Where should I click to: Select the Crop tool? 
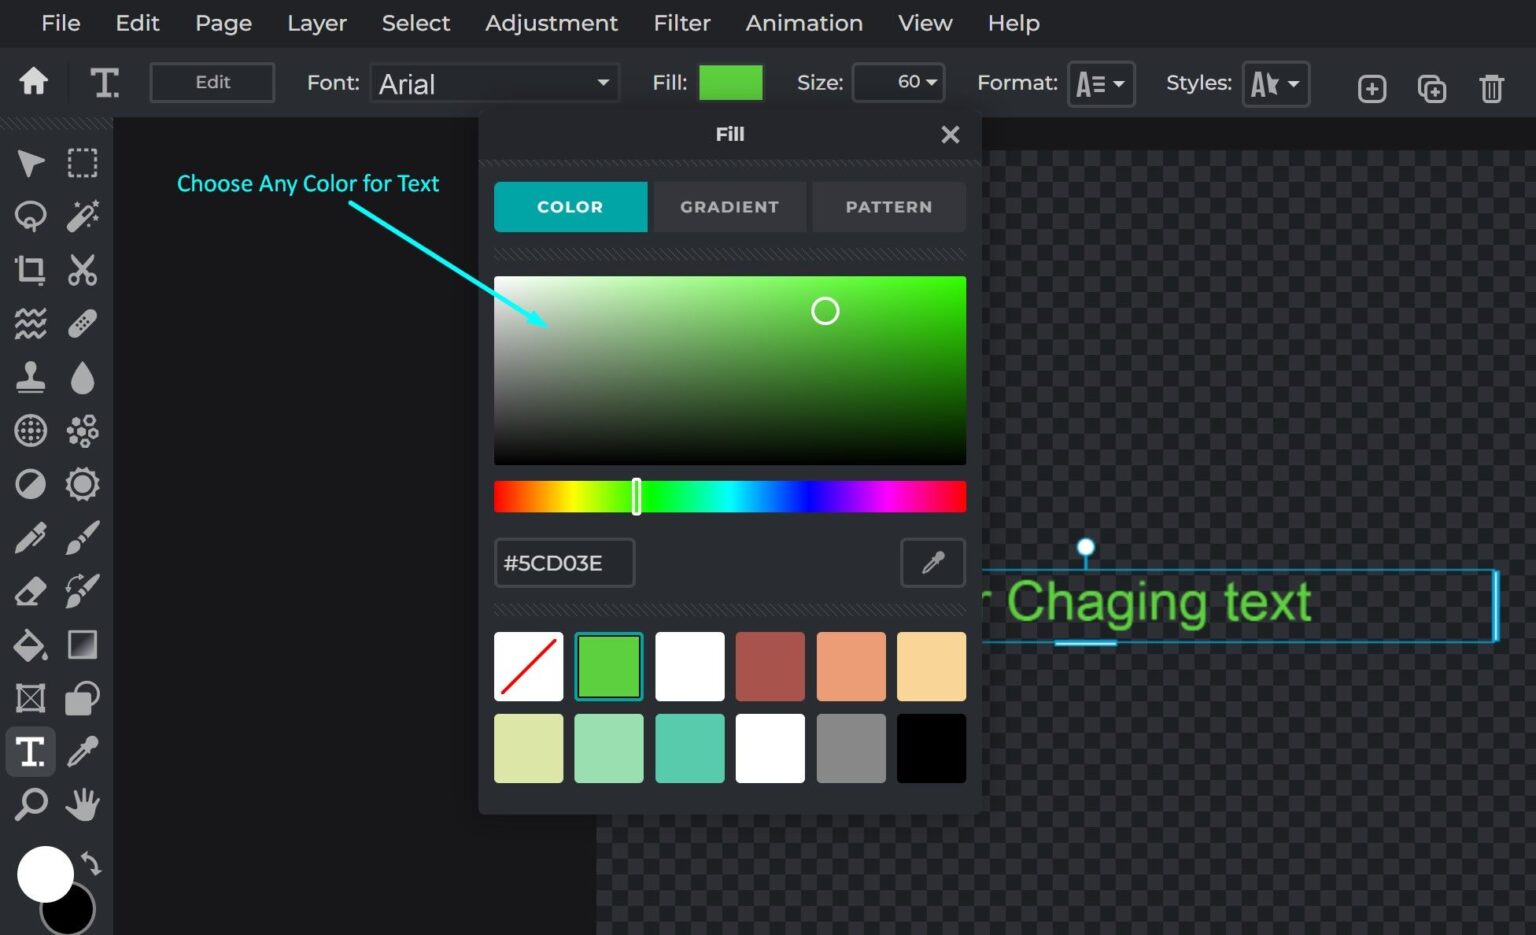[x=30, y=270]
